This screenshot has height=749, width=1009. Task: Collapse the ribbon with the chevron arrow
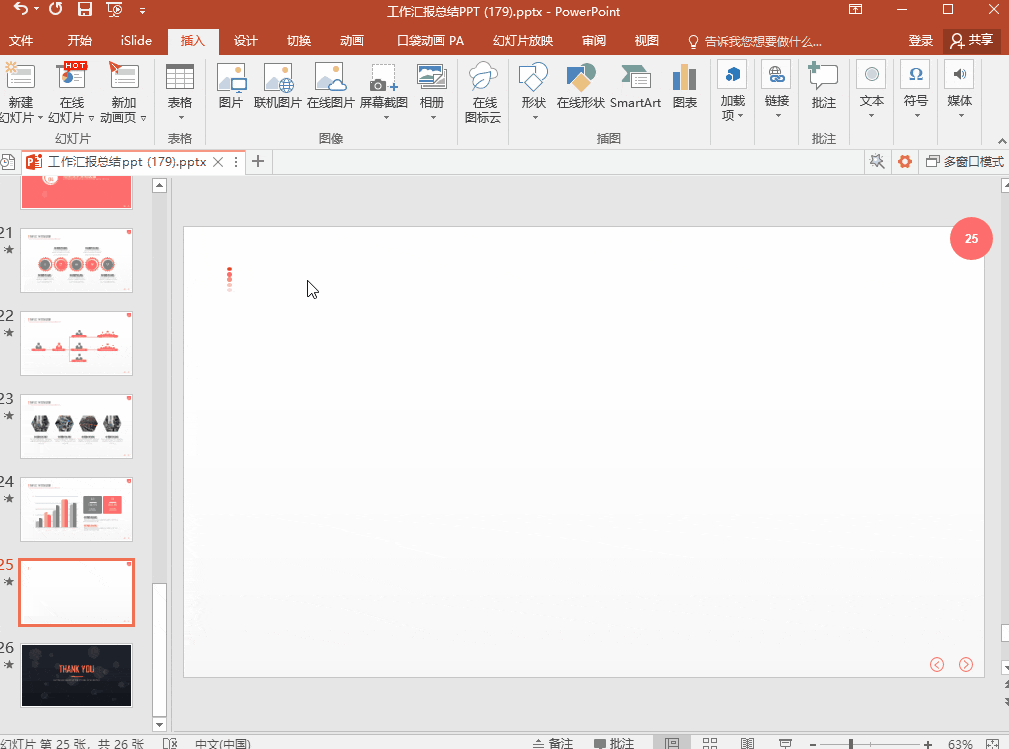coord(1002,140)
